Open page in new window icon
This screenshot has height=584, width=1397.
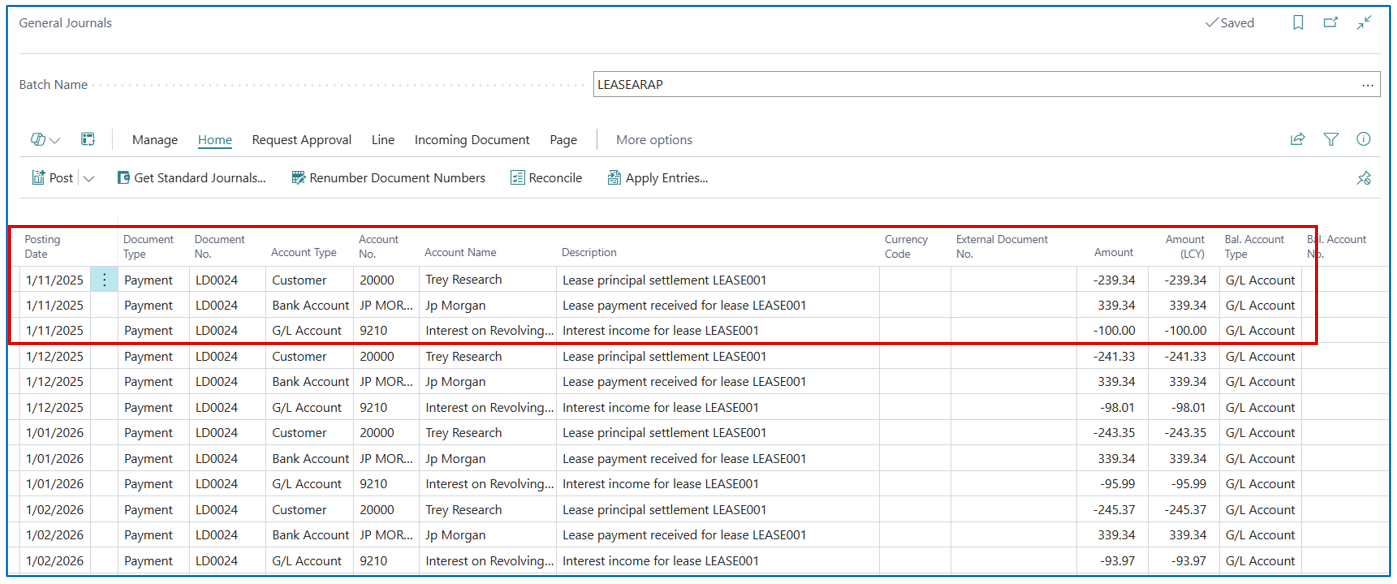click(x=1331, y=23)
